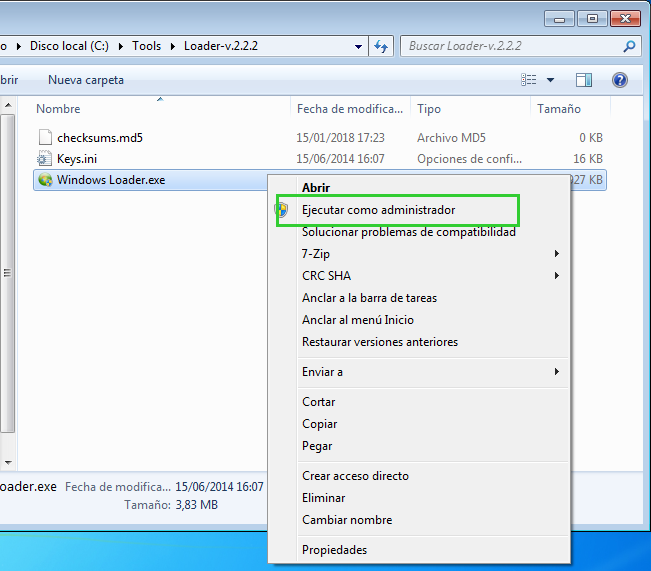This screenshot has height=571, width=651.
Task: Sort by Fecha de modifica... column header
Action: coord(350,109)
